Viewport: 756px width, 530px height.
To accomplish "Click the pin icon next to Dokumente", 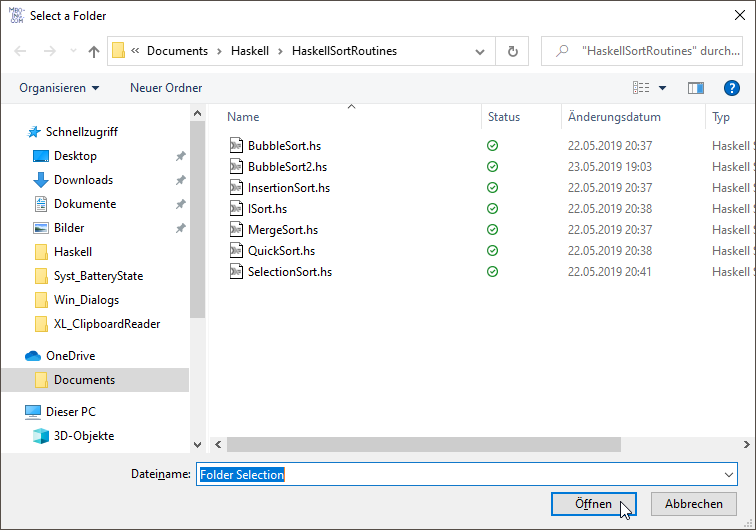I will coord(180,204).
